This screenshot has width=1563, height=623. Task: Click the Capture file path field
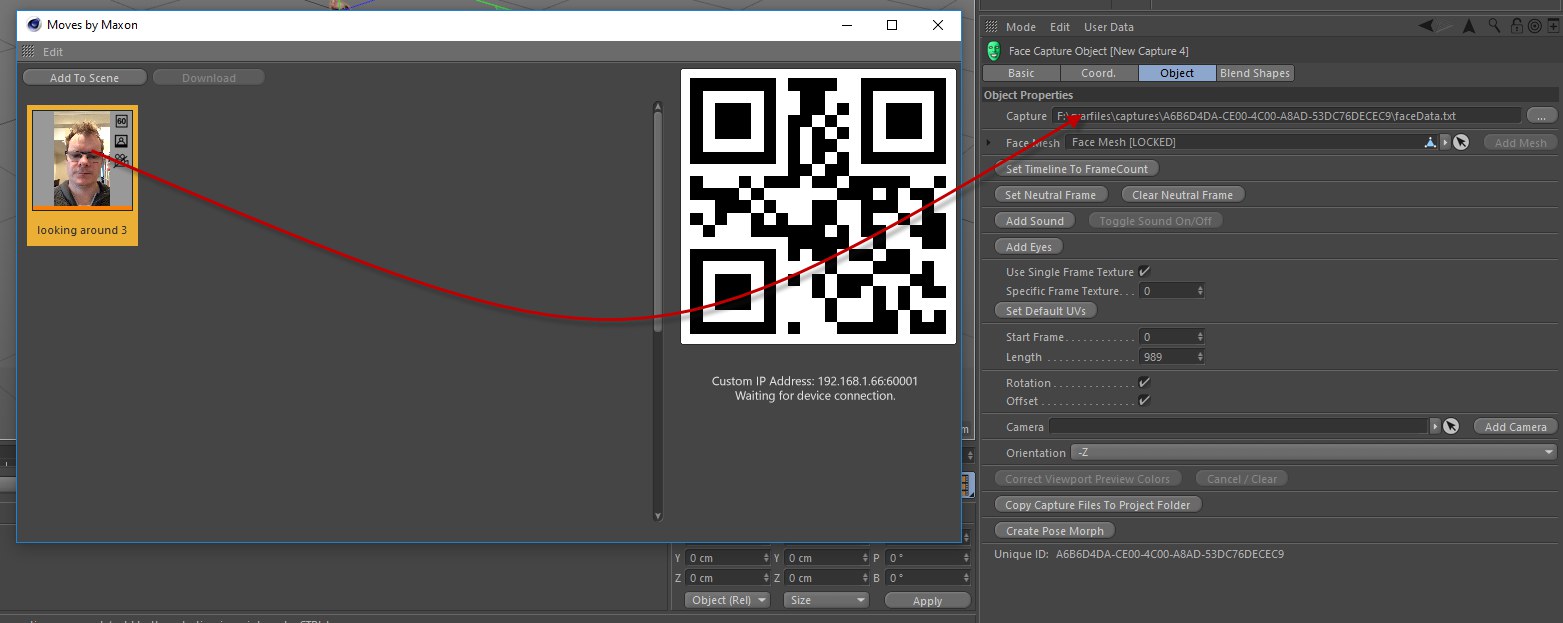tap(1286, 116)
